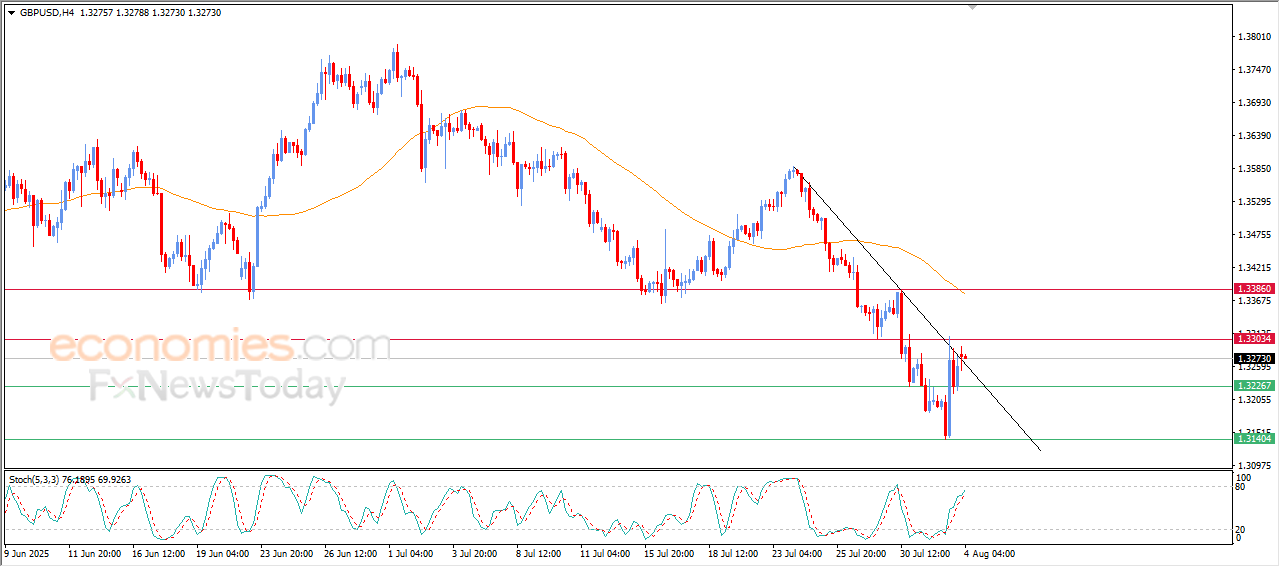Click the 8 Jul 12:00 time label
The width and height of the screenshot is (1280, 567).
tap(539, 552)
